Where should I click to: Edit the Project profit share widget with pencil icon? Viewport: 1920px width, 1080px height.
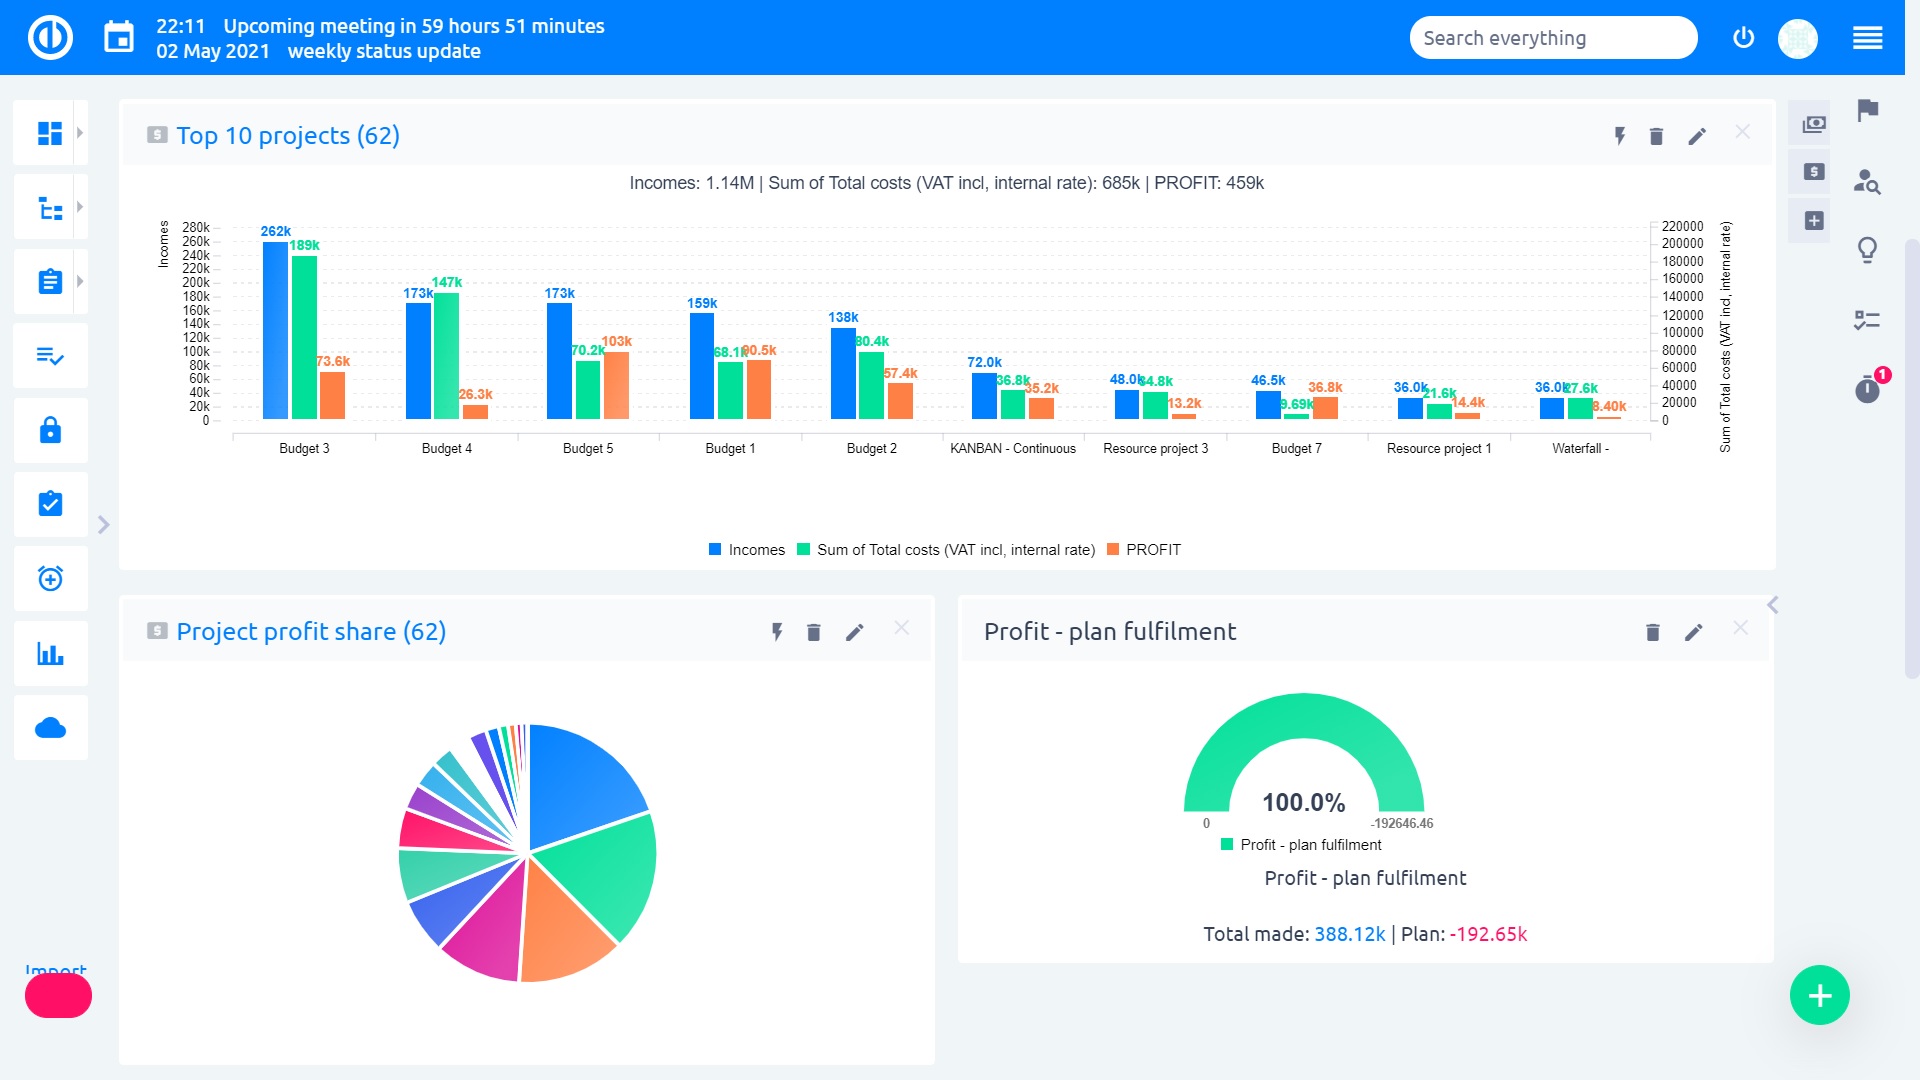pos(854,632)
